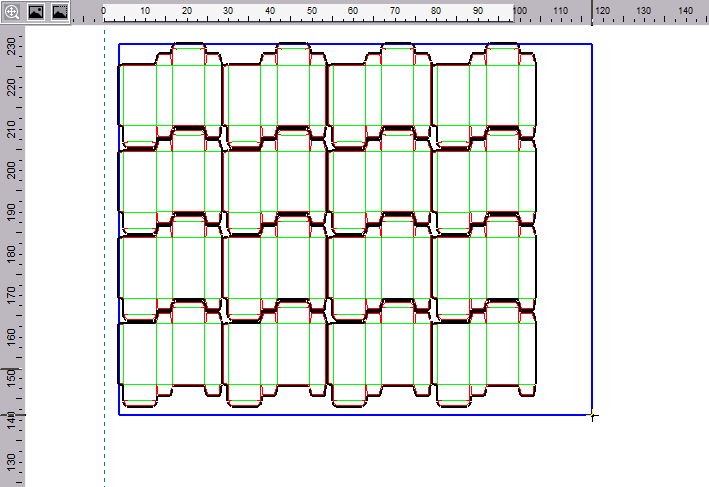Click the top-right corner of the blue sheet border
The image size is (709, 487).
pyautogui.click(x=591, y=44)
